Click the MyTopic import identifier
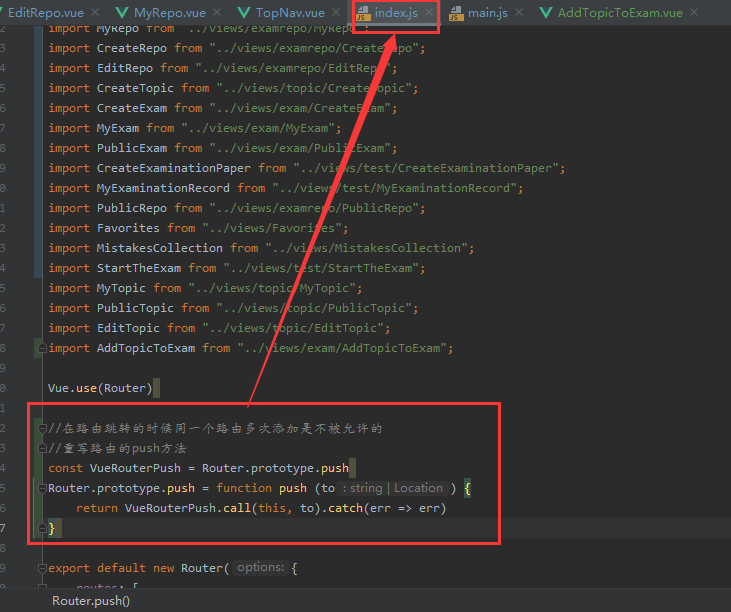The image size is (731, 612). (x=121, y=289)
